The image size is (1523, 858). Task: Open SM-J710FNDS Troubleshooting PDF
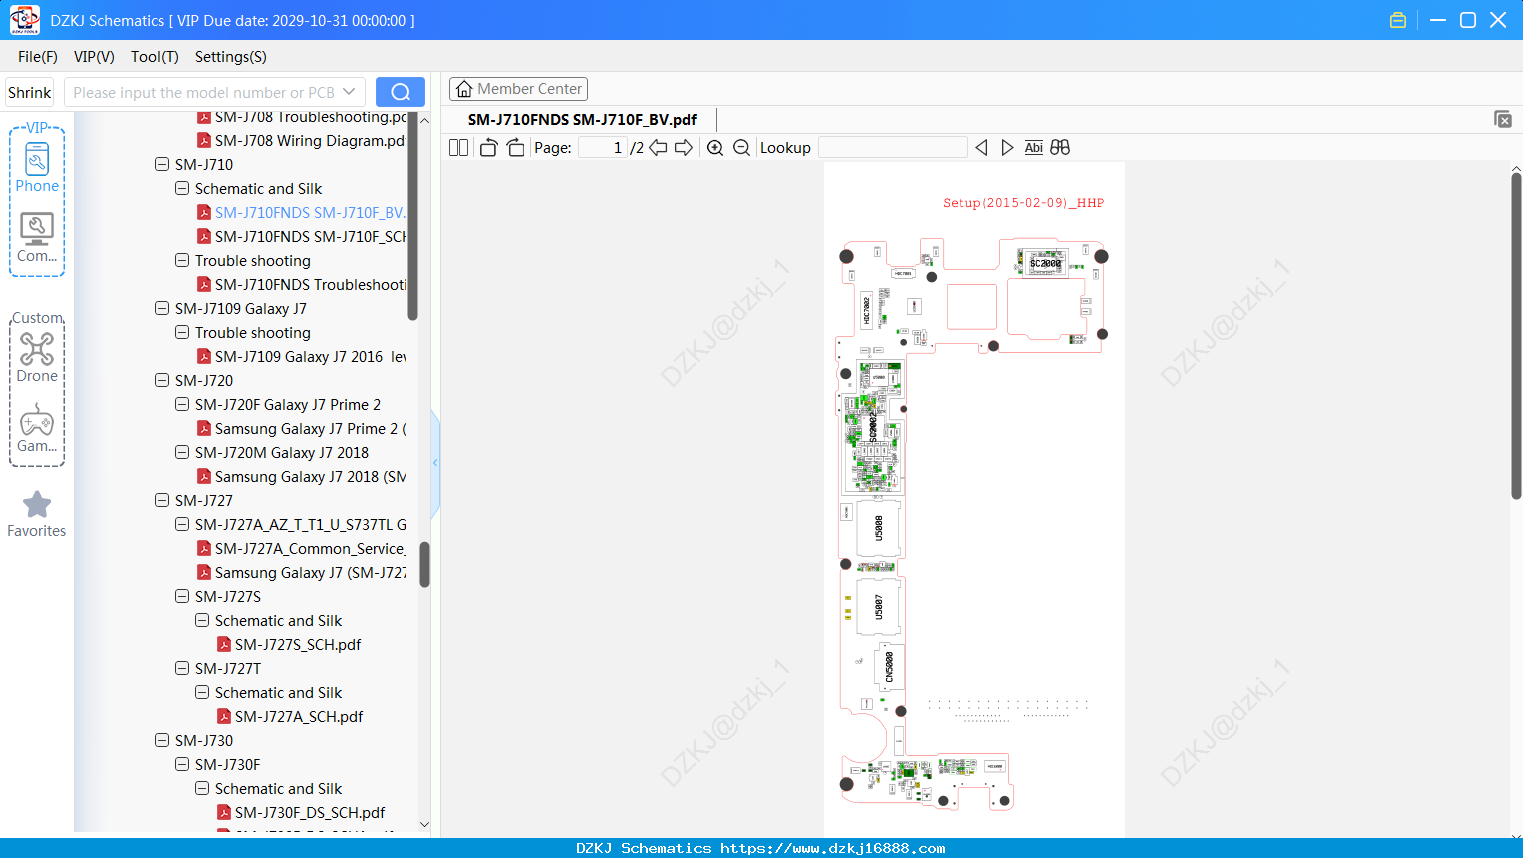pos(301,285)
